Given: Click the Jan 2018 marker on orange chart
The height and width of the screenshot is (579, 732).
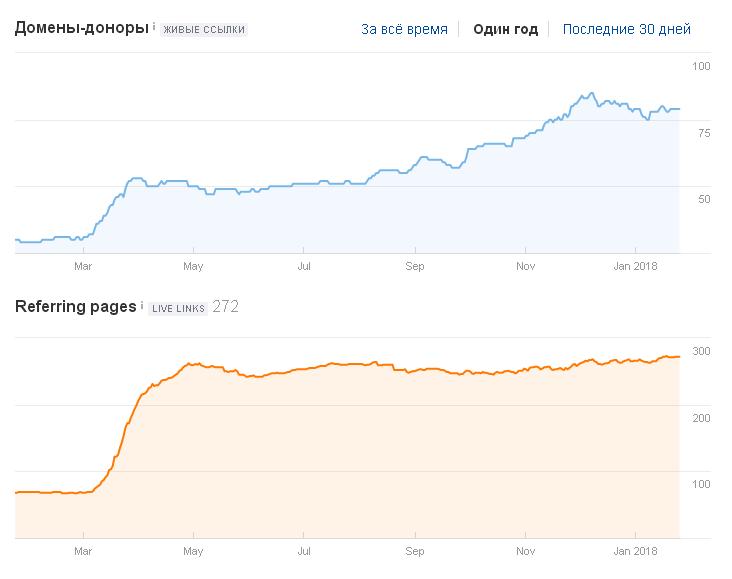Looking at the screenshot, I should [x=635, y=551].
